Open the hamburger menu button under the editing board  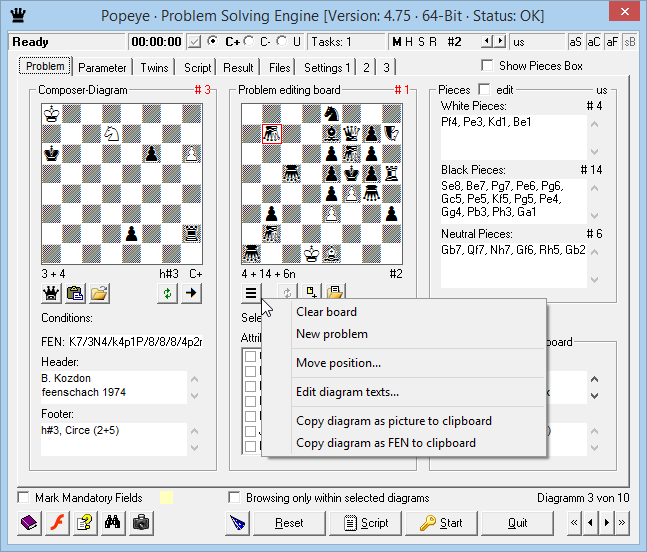[251, 293]
